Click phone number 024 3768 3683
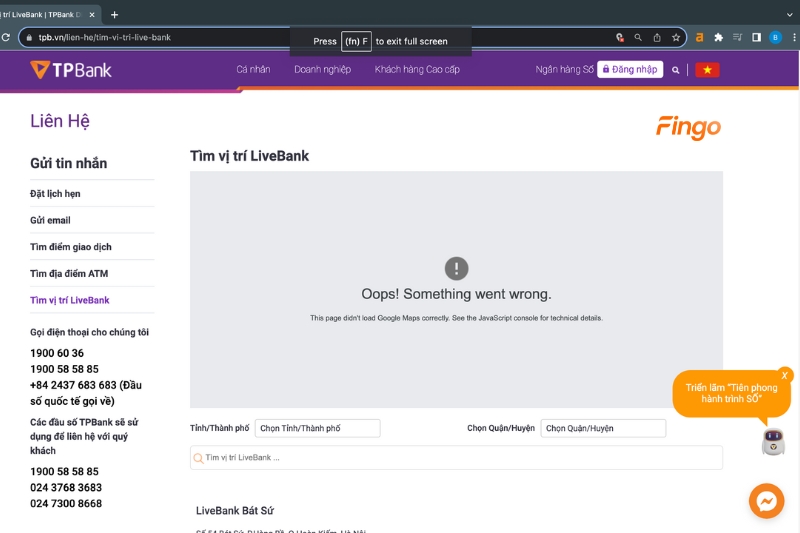This screenshot has width=800, height=533. 66,488
